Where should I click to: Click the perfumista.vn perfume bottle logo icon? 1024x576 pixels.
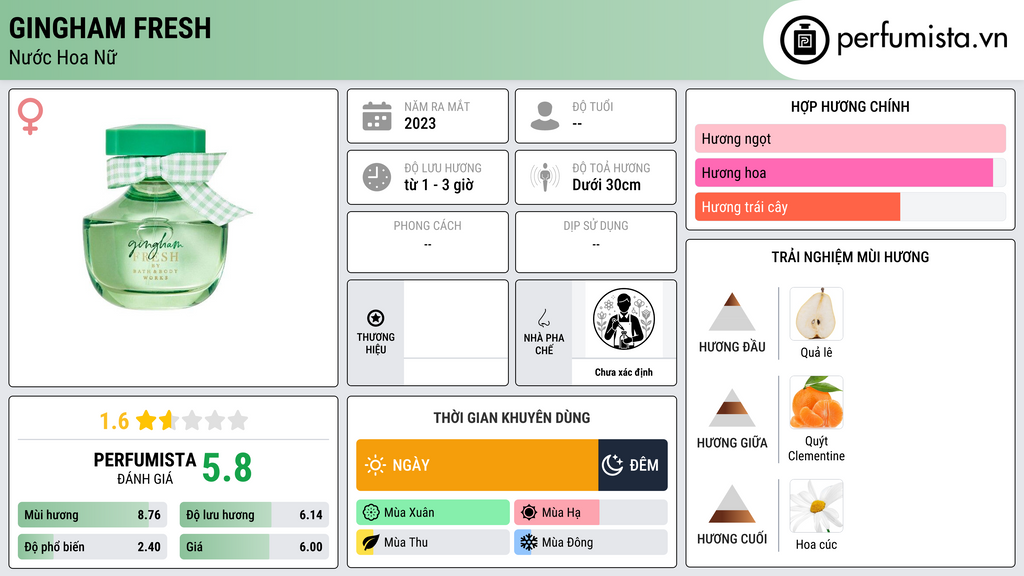[804, 40]
